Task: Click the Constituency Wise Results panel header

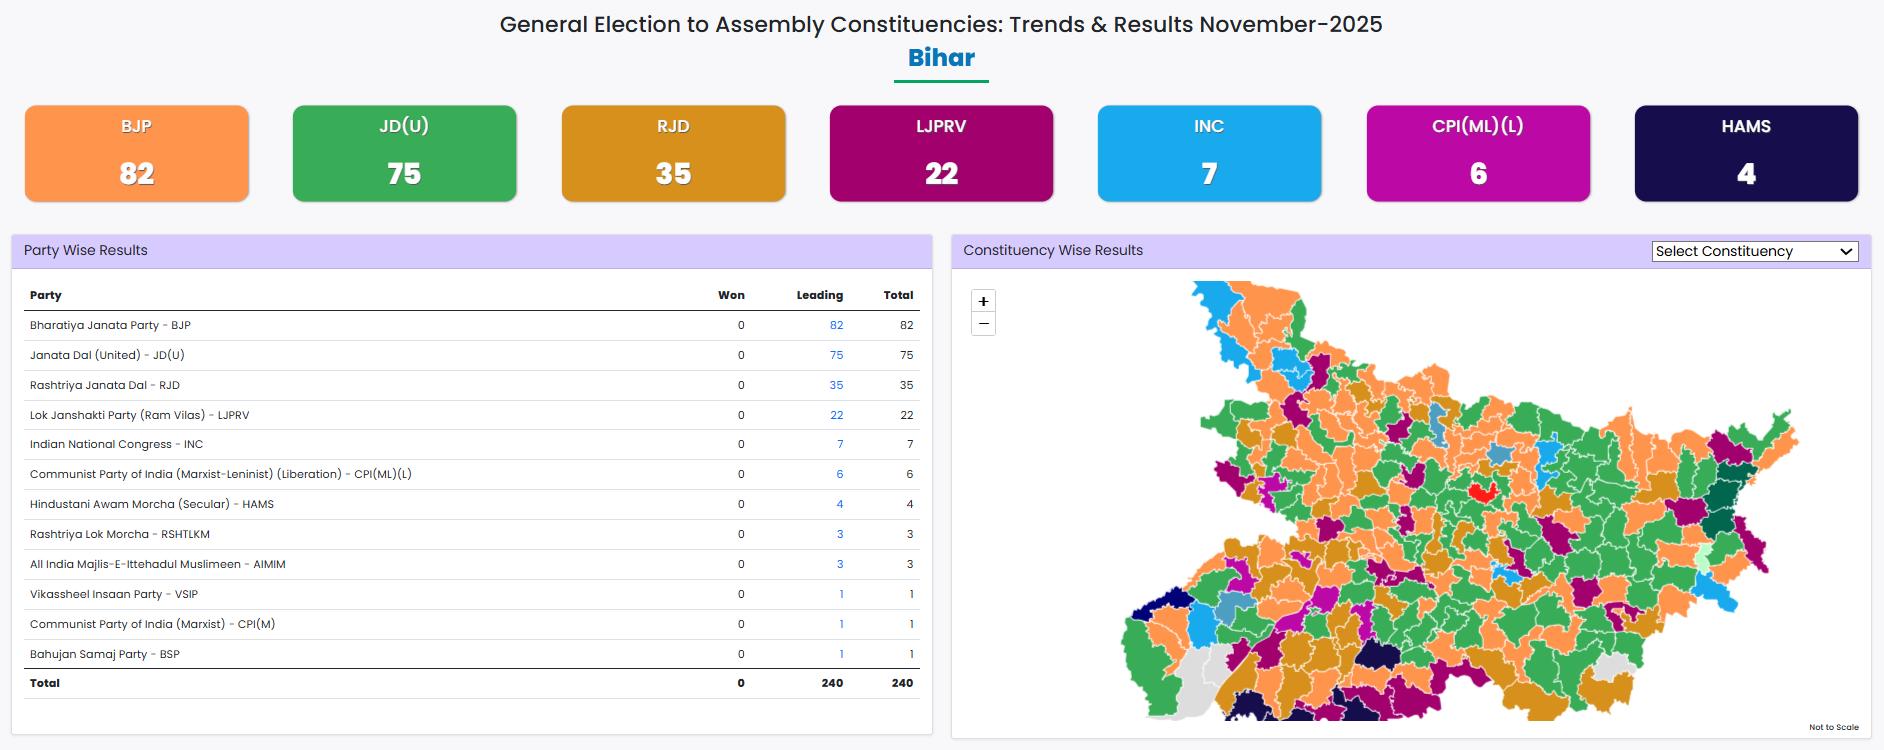Action: point(1053,250)
